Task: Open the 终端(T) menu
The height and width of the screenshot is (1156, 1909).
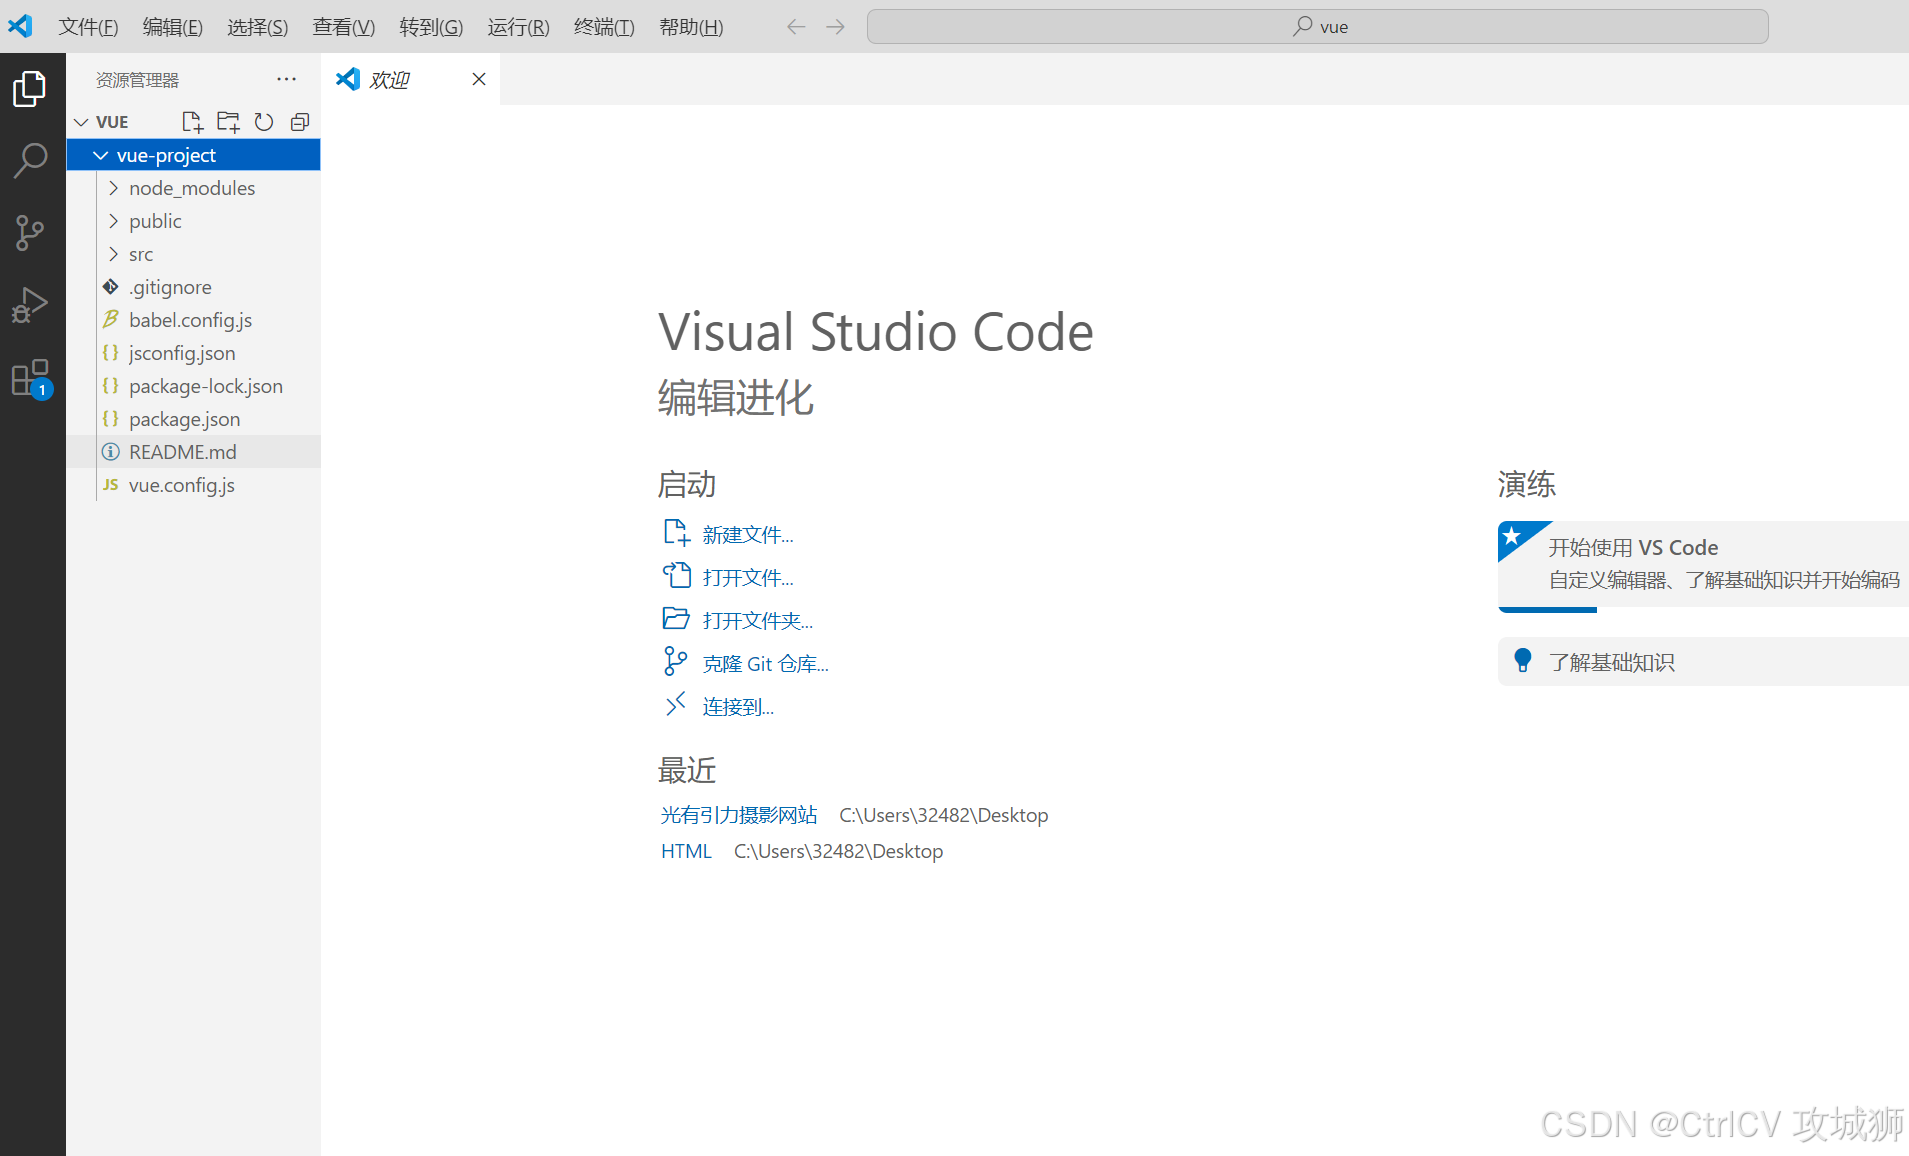Action: point(604,27)
